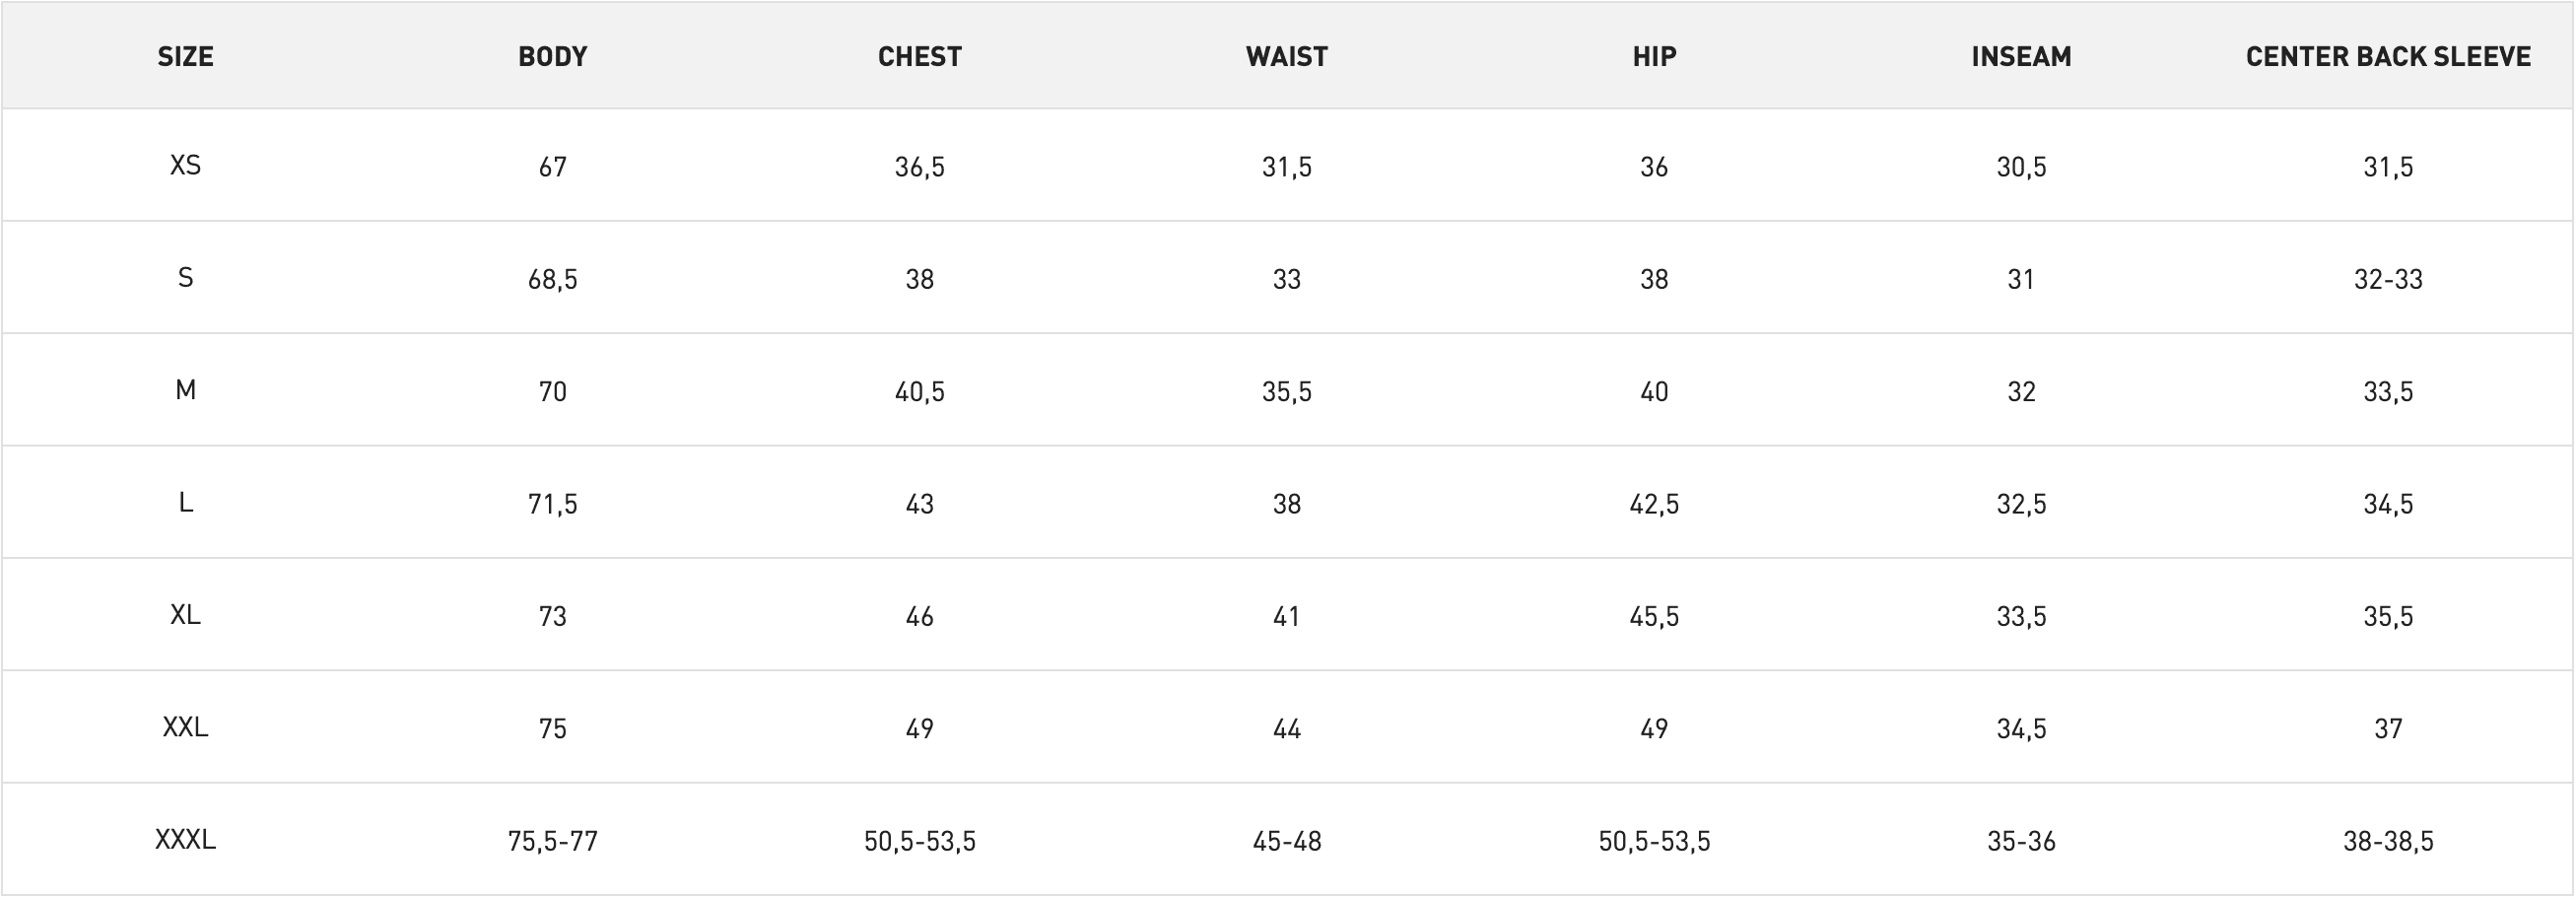Image resolution: width=2576 pixels, height=897 pixels.
Task: Click the 32-33 sleeve value cell
Action: 2388,279
